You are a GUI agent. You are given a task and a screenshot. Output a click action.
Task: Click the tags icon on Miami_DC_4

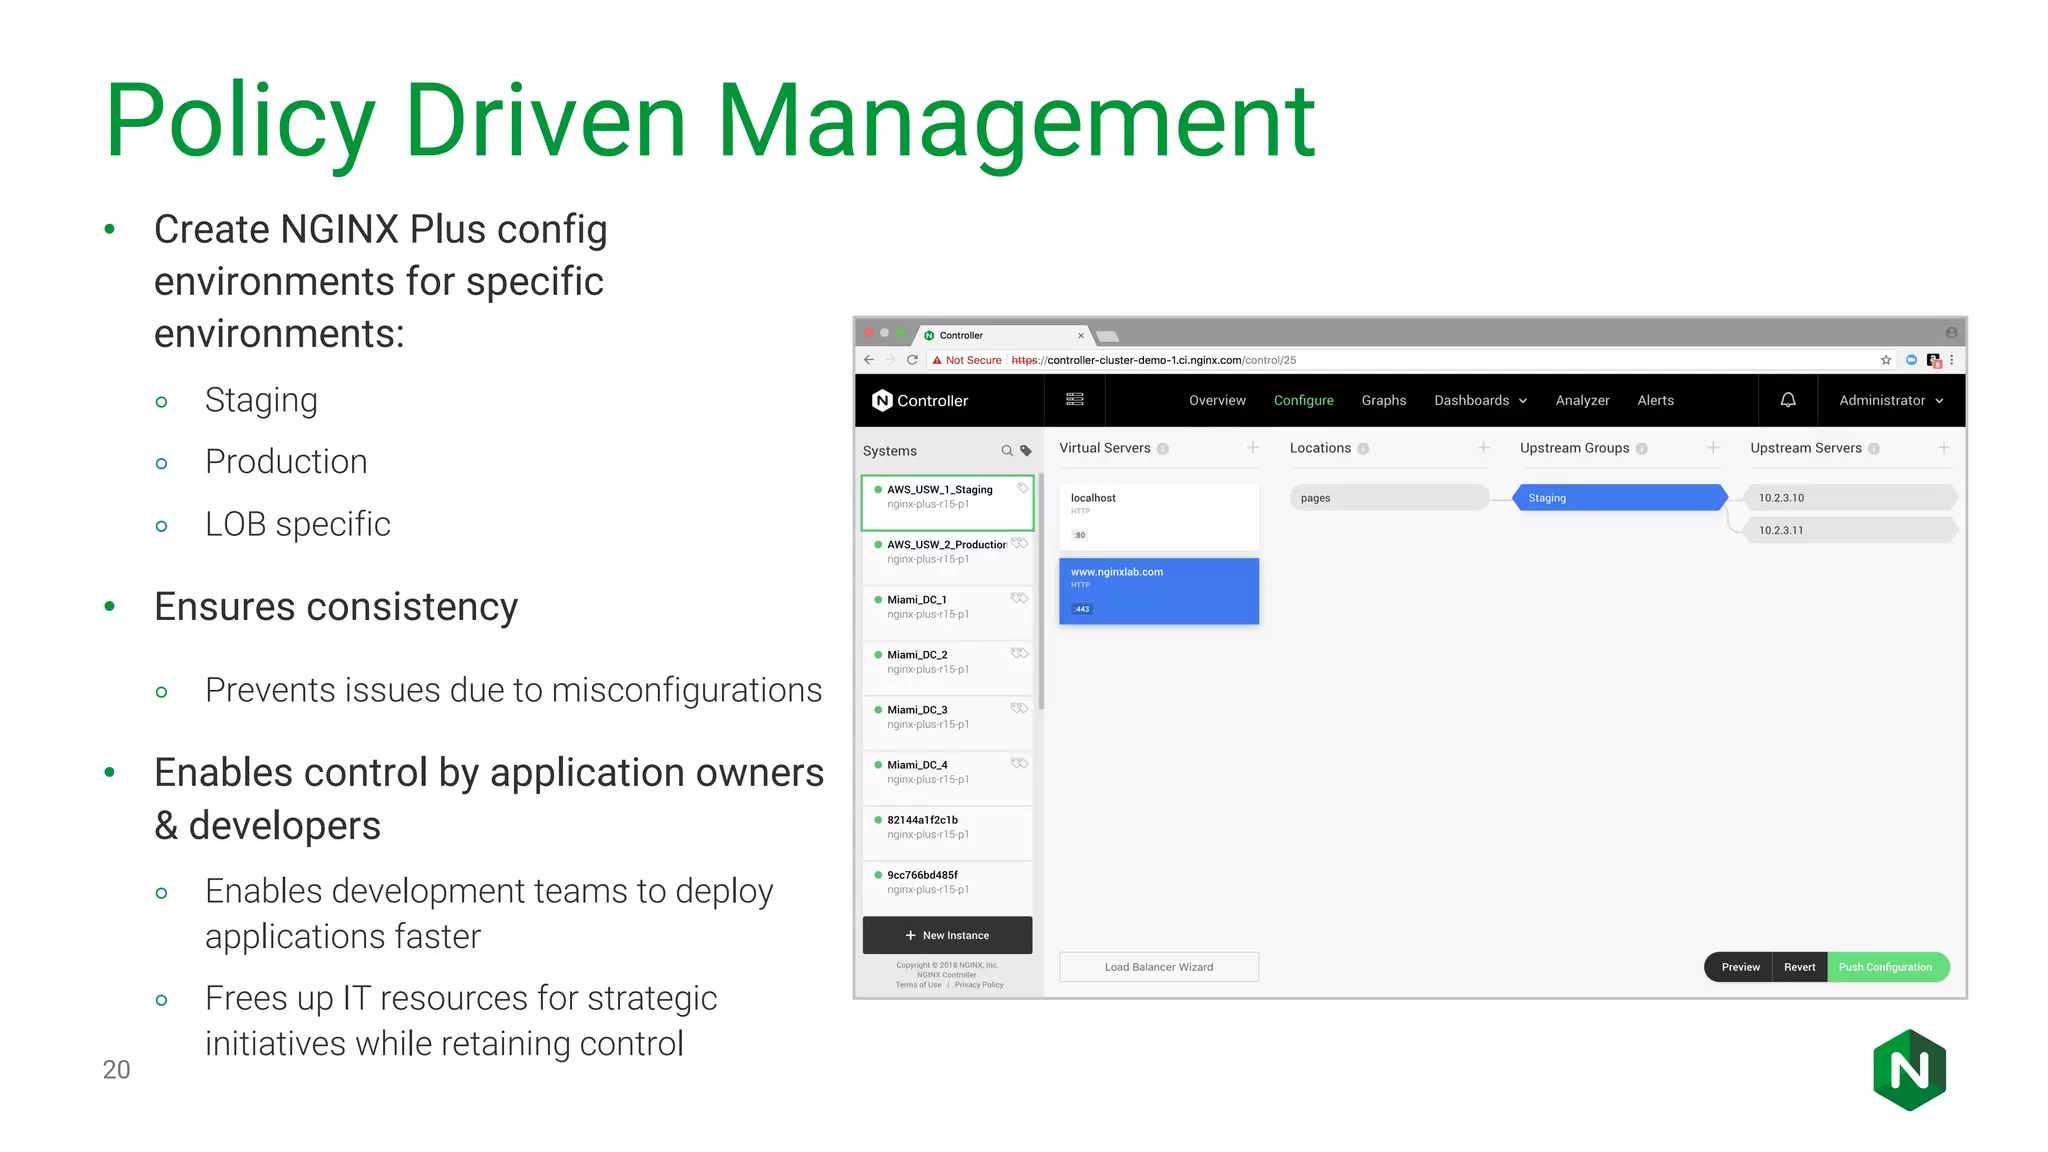tap(1020, 763)
